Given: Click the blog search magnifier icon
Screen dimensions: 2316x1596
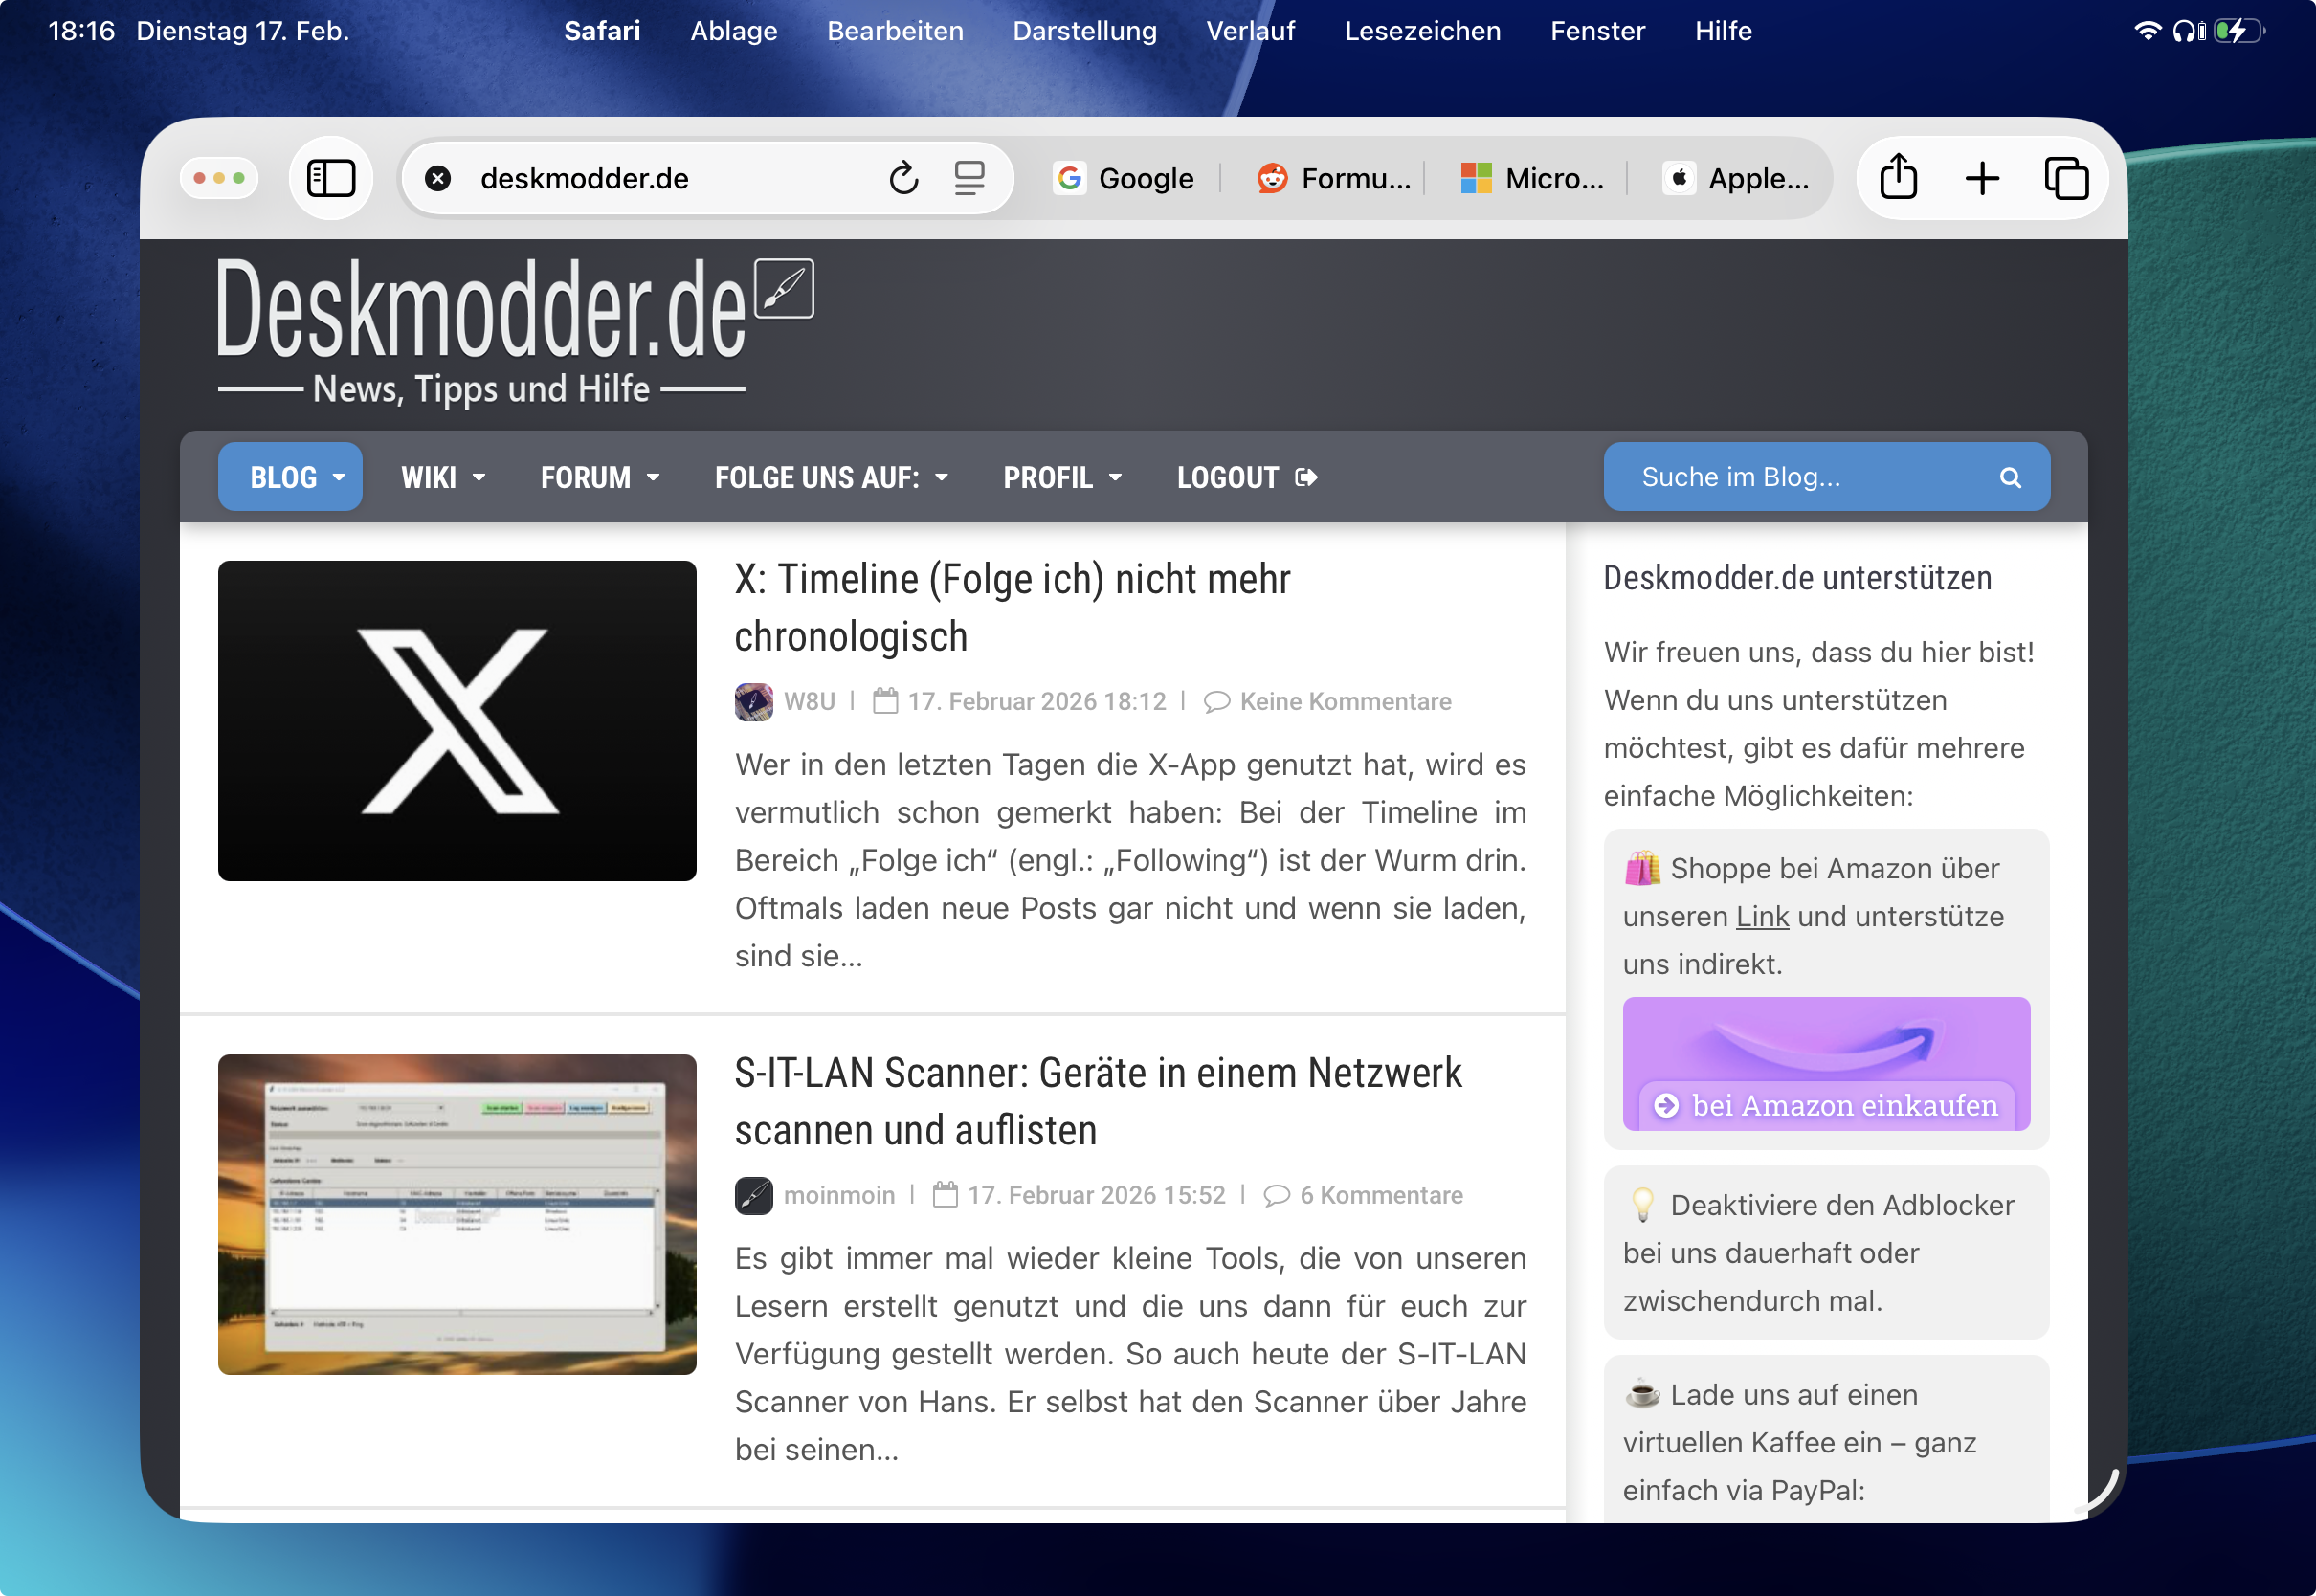Looking at the screenshot, I should (x=2010, y=478).
